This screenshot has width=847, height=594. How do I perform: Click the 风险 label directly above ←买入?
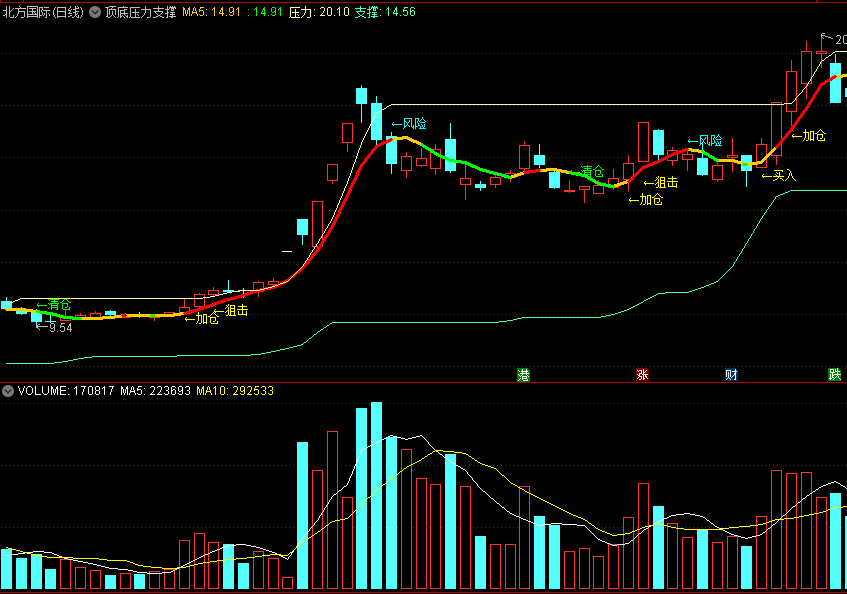click(704, 141)
